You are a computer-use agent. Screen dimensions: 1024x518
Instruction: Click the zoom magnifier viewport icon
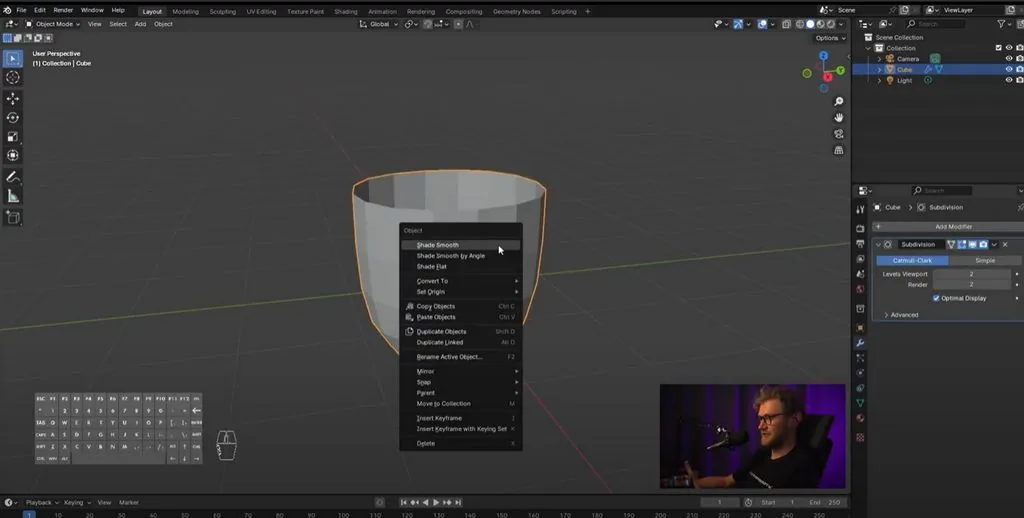(x=839, y=102)
